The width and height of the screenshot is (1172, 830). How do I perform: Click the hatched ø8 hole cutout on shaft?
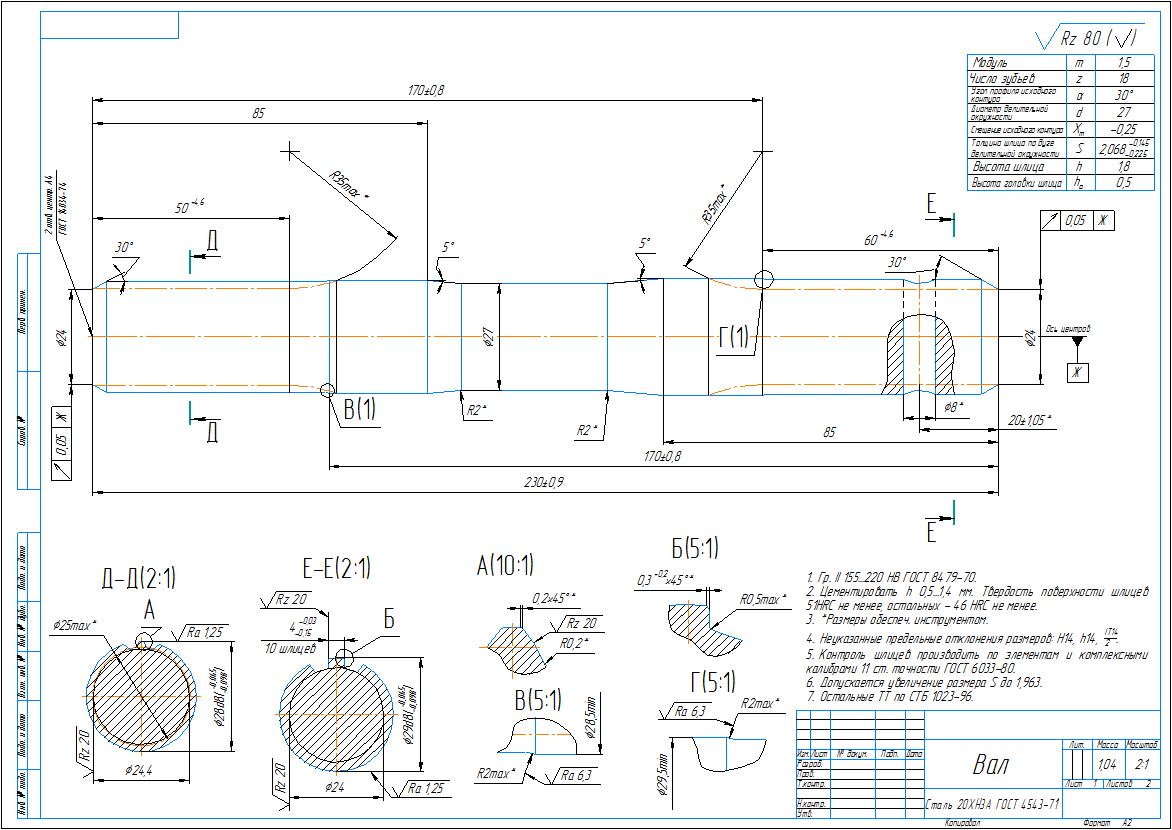pyautogui.click(x=919, y=354)
